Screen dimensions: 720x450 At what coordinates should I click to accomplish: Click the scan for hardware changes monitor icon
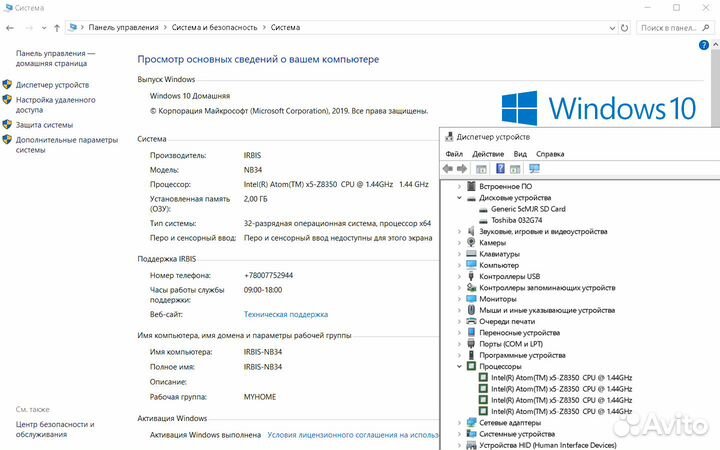pyautogui.click(x=534, y=169)
